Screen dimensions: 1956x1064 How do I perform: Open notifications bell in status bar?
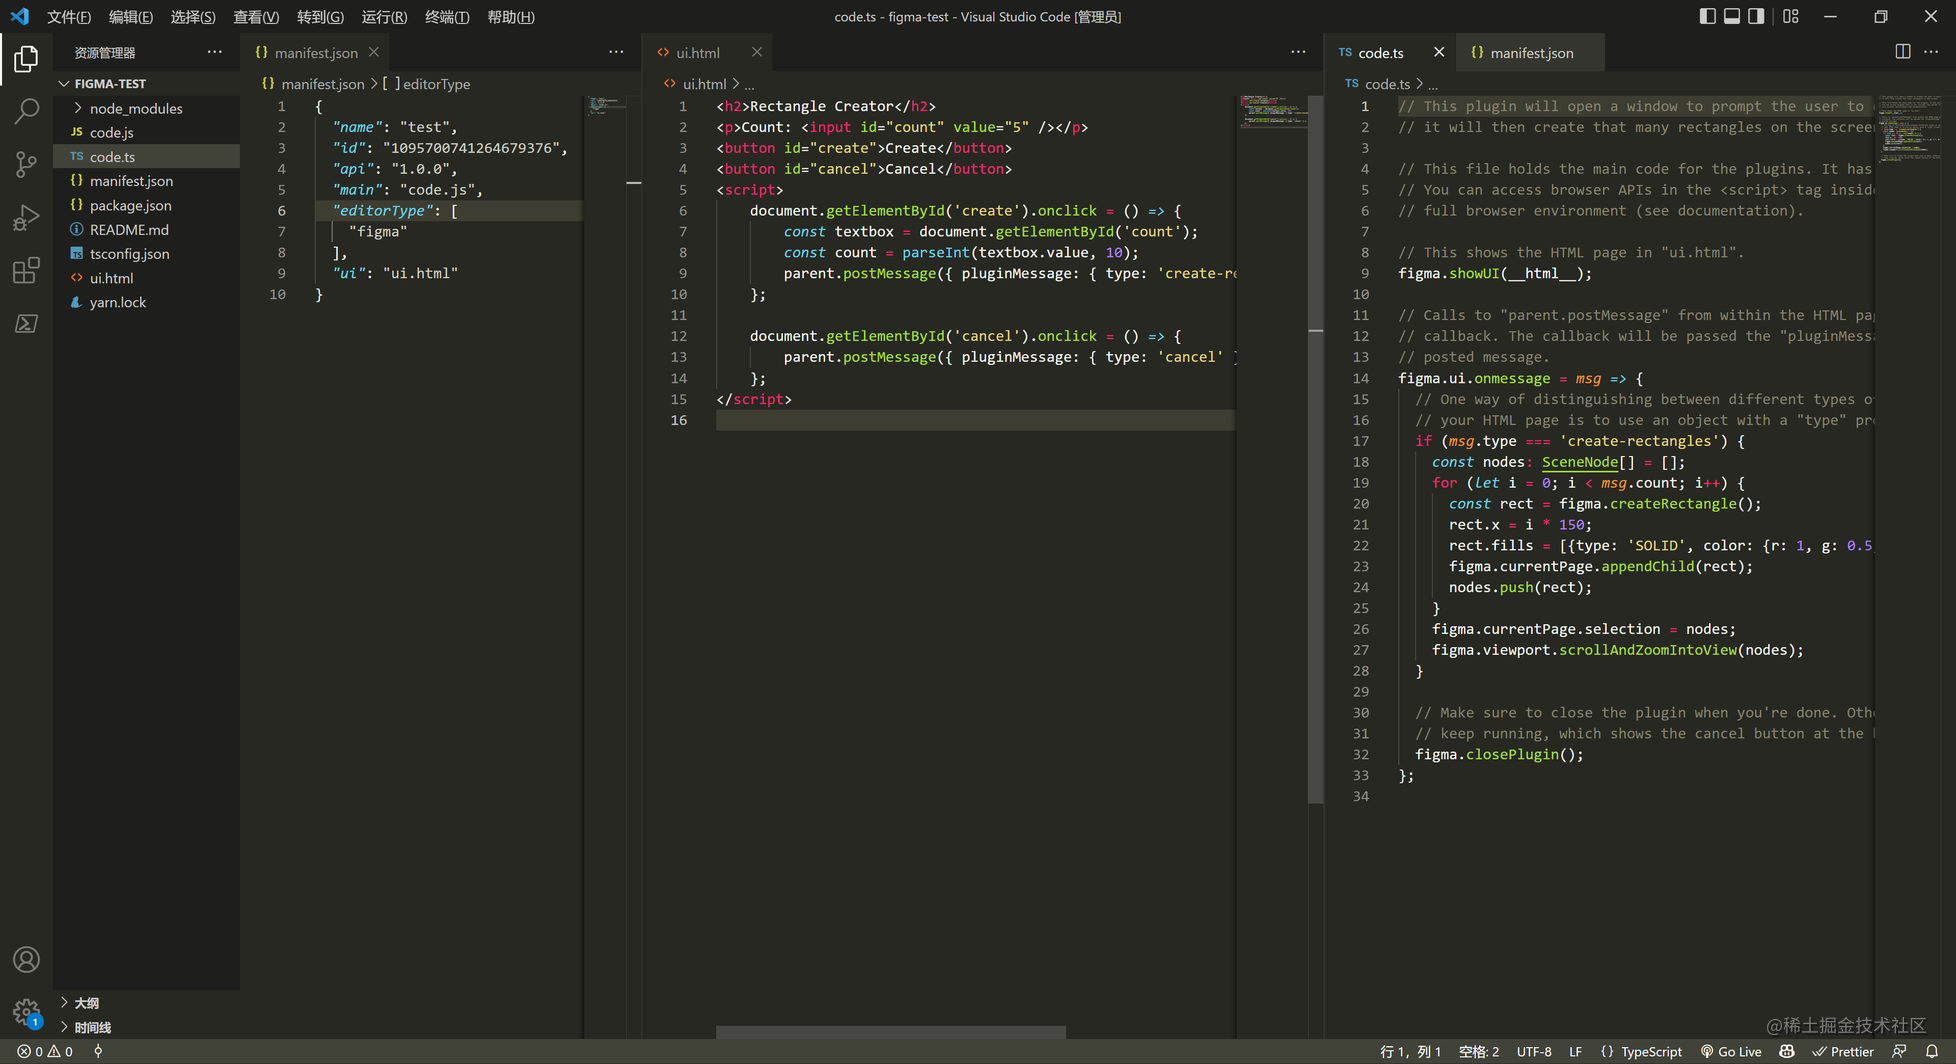[1932, 1051]
